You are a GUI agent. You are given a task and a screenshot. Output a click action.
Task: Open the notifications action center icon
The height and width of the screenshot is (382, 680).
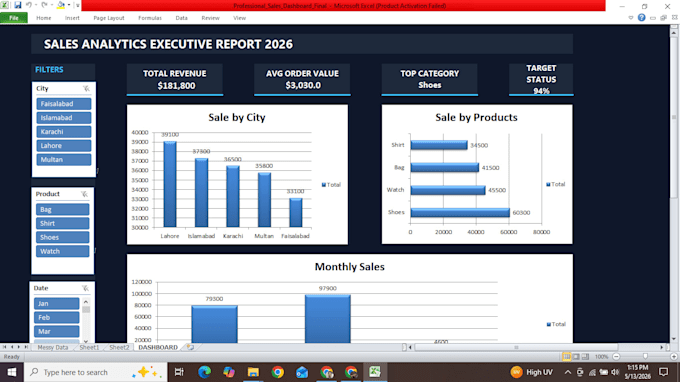point(663,372)
